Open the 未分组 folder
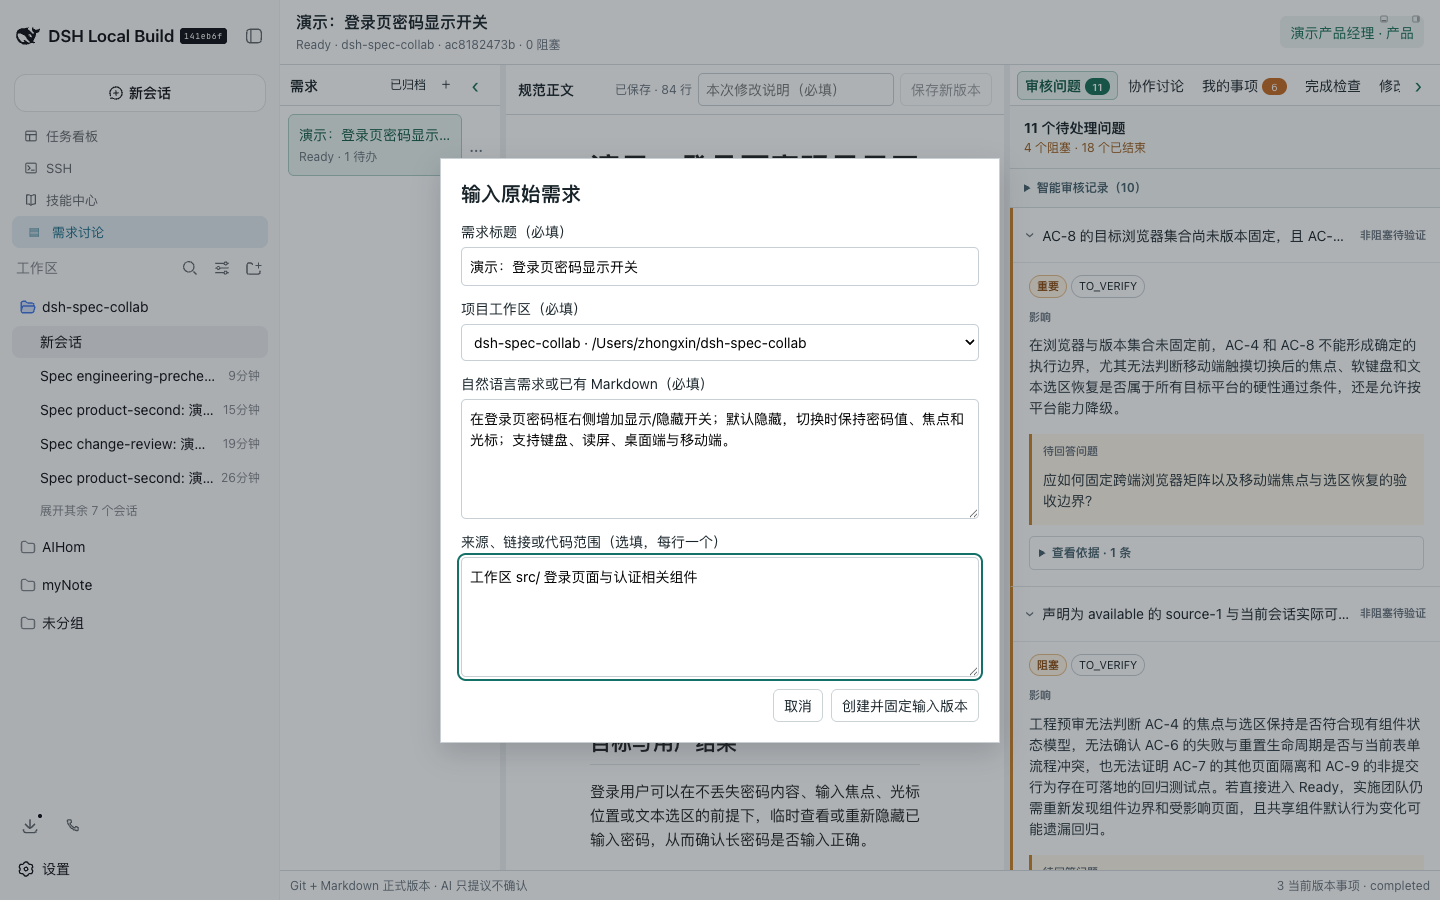The width and height of the screenshot is (1440, 900). 140,623
